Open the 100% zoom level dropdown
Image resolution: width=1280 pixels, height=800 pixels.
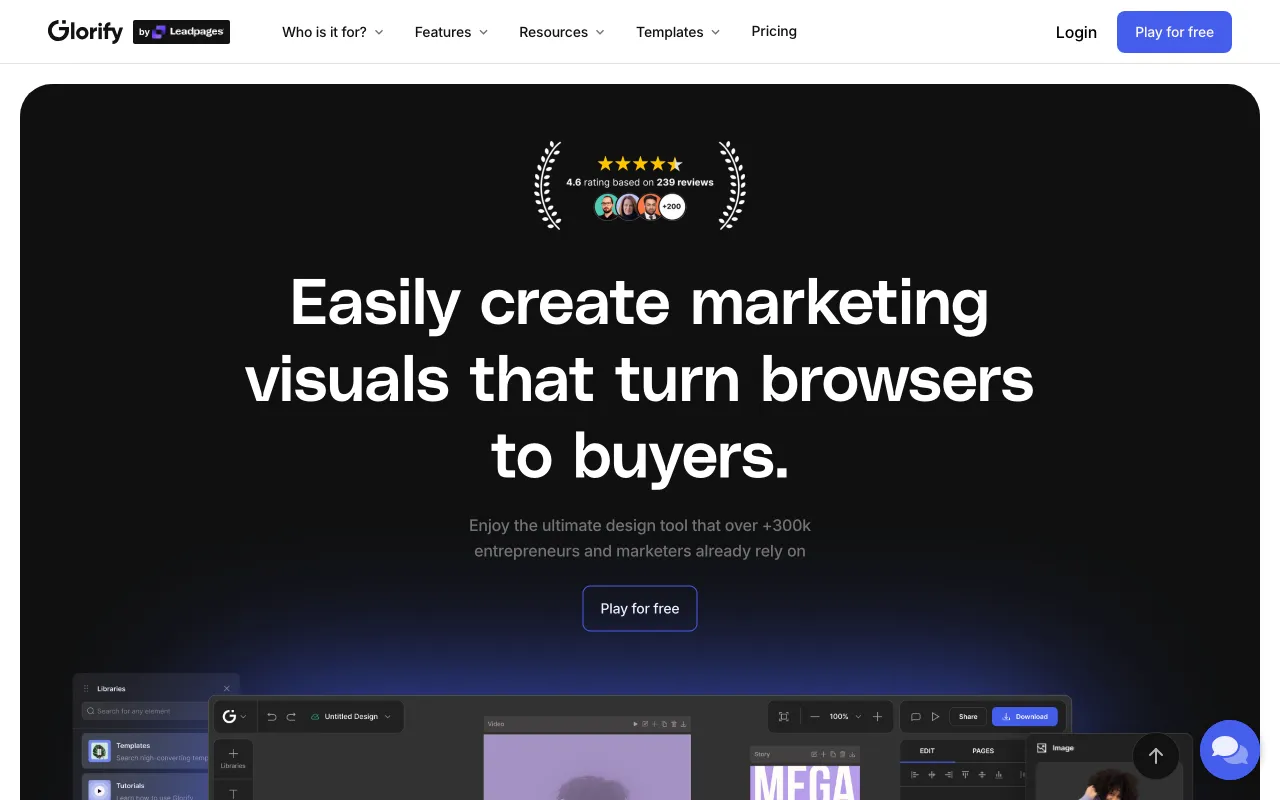[x=845, y=717]
